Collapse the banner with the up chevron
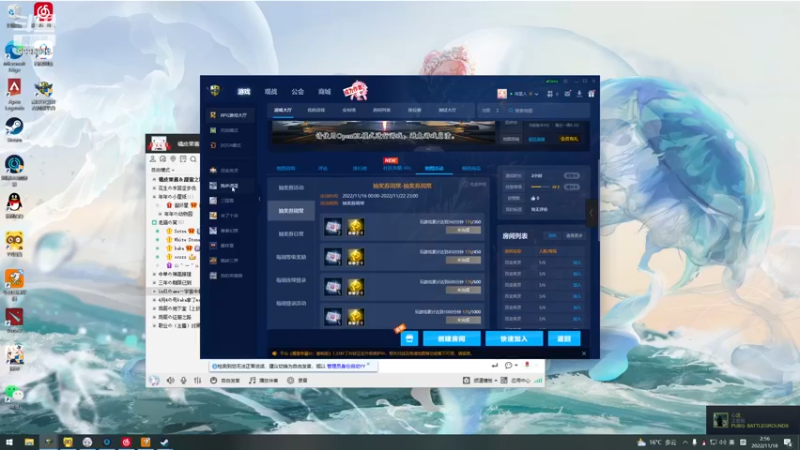Image resolution: width=800 pixels, height=450 pixels. click(429, 148)
